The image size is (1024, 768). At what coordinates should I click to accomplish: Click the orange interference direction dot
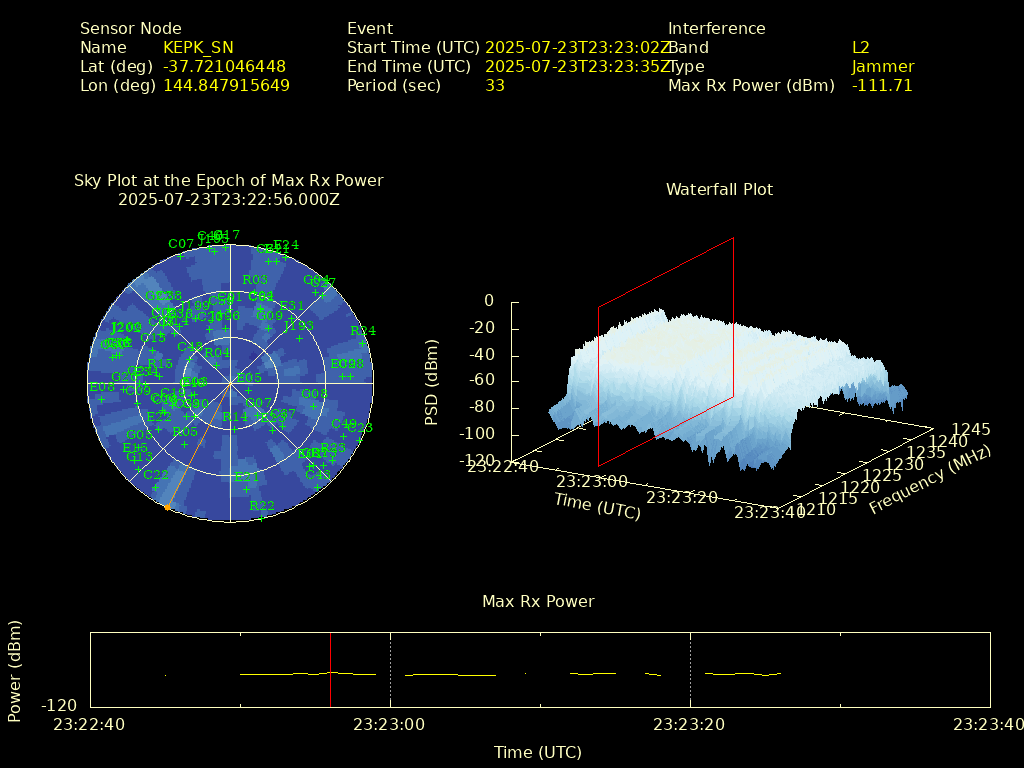pyautogui.click(x=167, y=508)
